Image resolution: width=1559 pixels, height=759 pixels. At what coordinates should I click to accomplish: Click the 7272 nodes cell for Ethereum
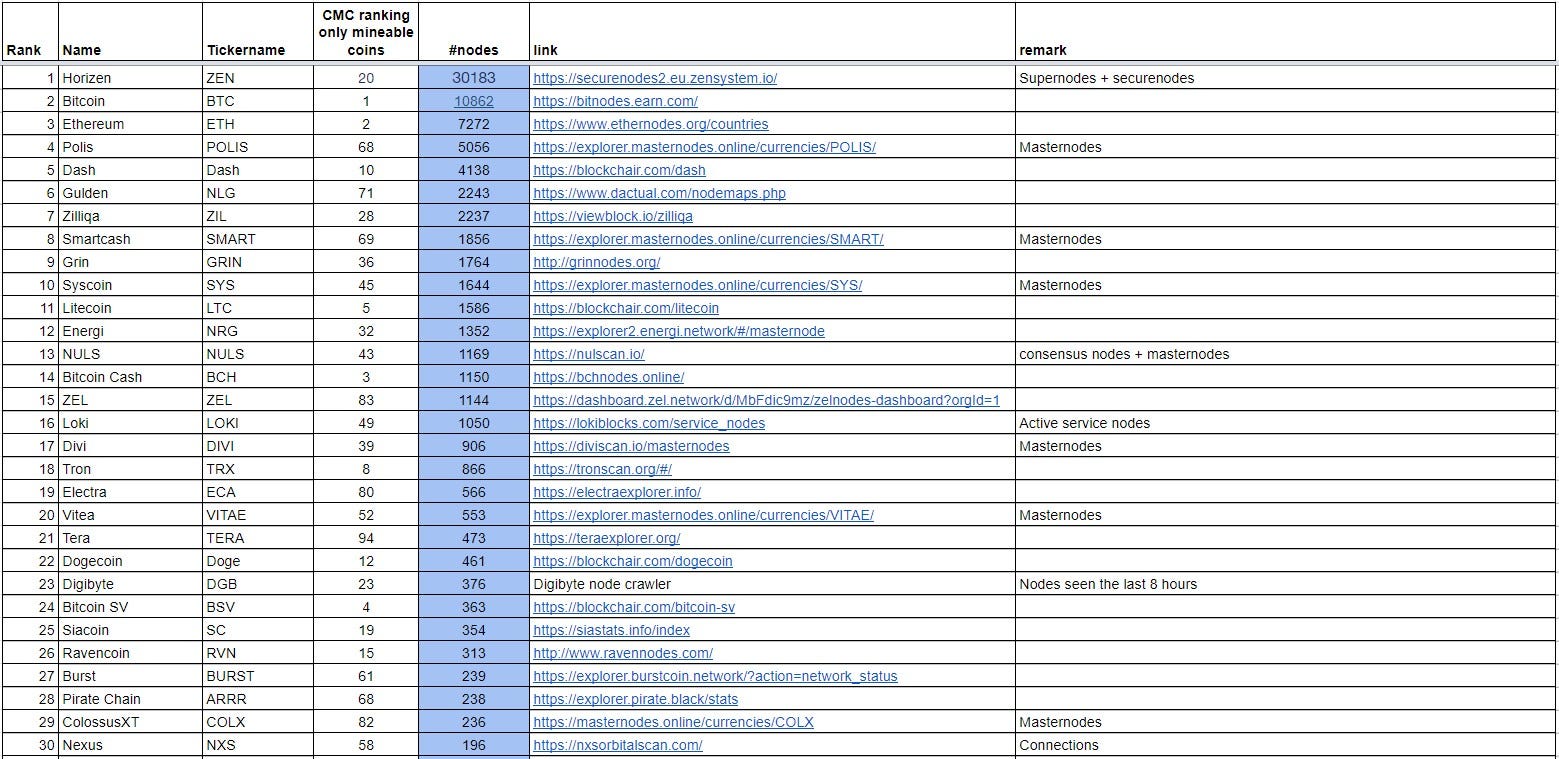point(474,124)
